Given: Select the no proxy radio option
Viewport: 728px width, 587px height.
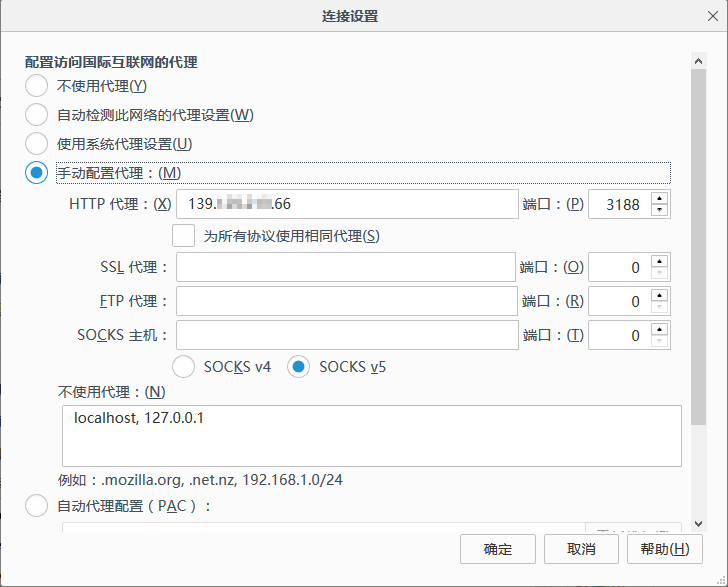Looking at the screenshot, I should point(36,86).
